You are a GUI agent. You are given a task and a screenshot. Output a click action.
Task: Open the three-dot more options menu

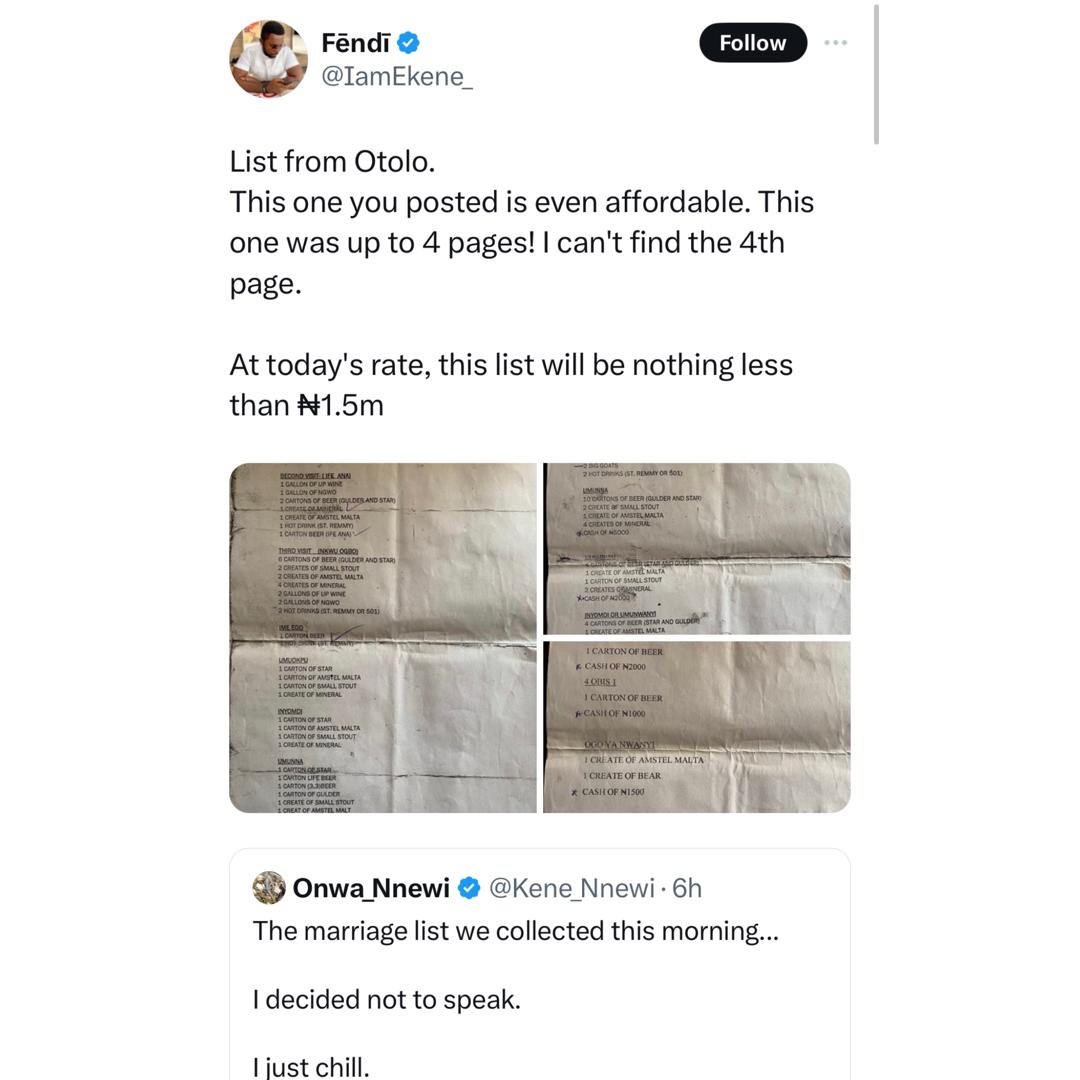pyautogui.click(x=835, y=43)
